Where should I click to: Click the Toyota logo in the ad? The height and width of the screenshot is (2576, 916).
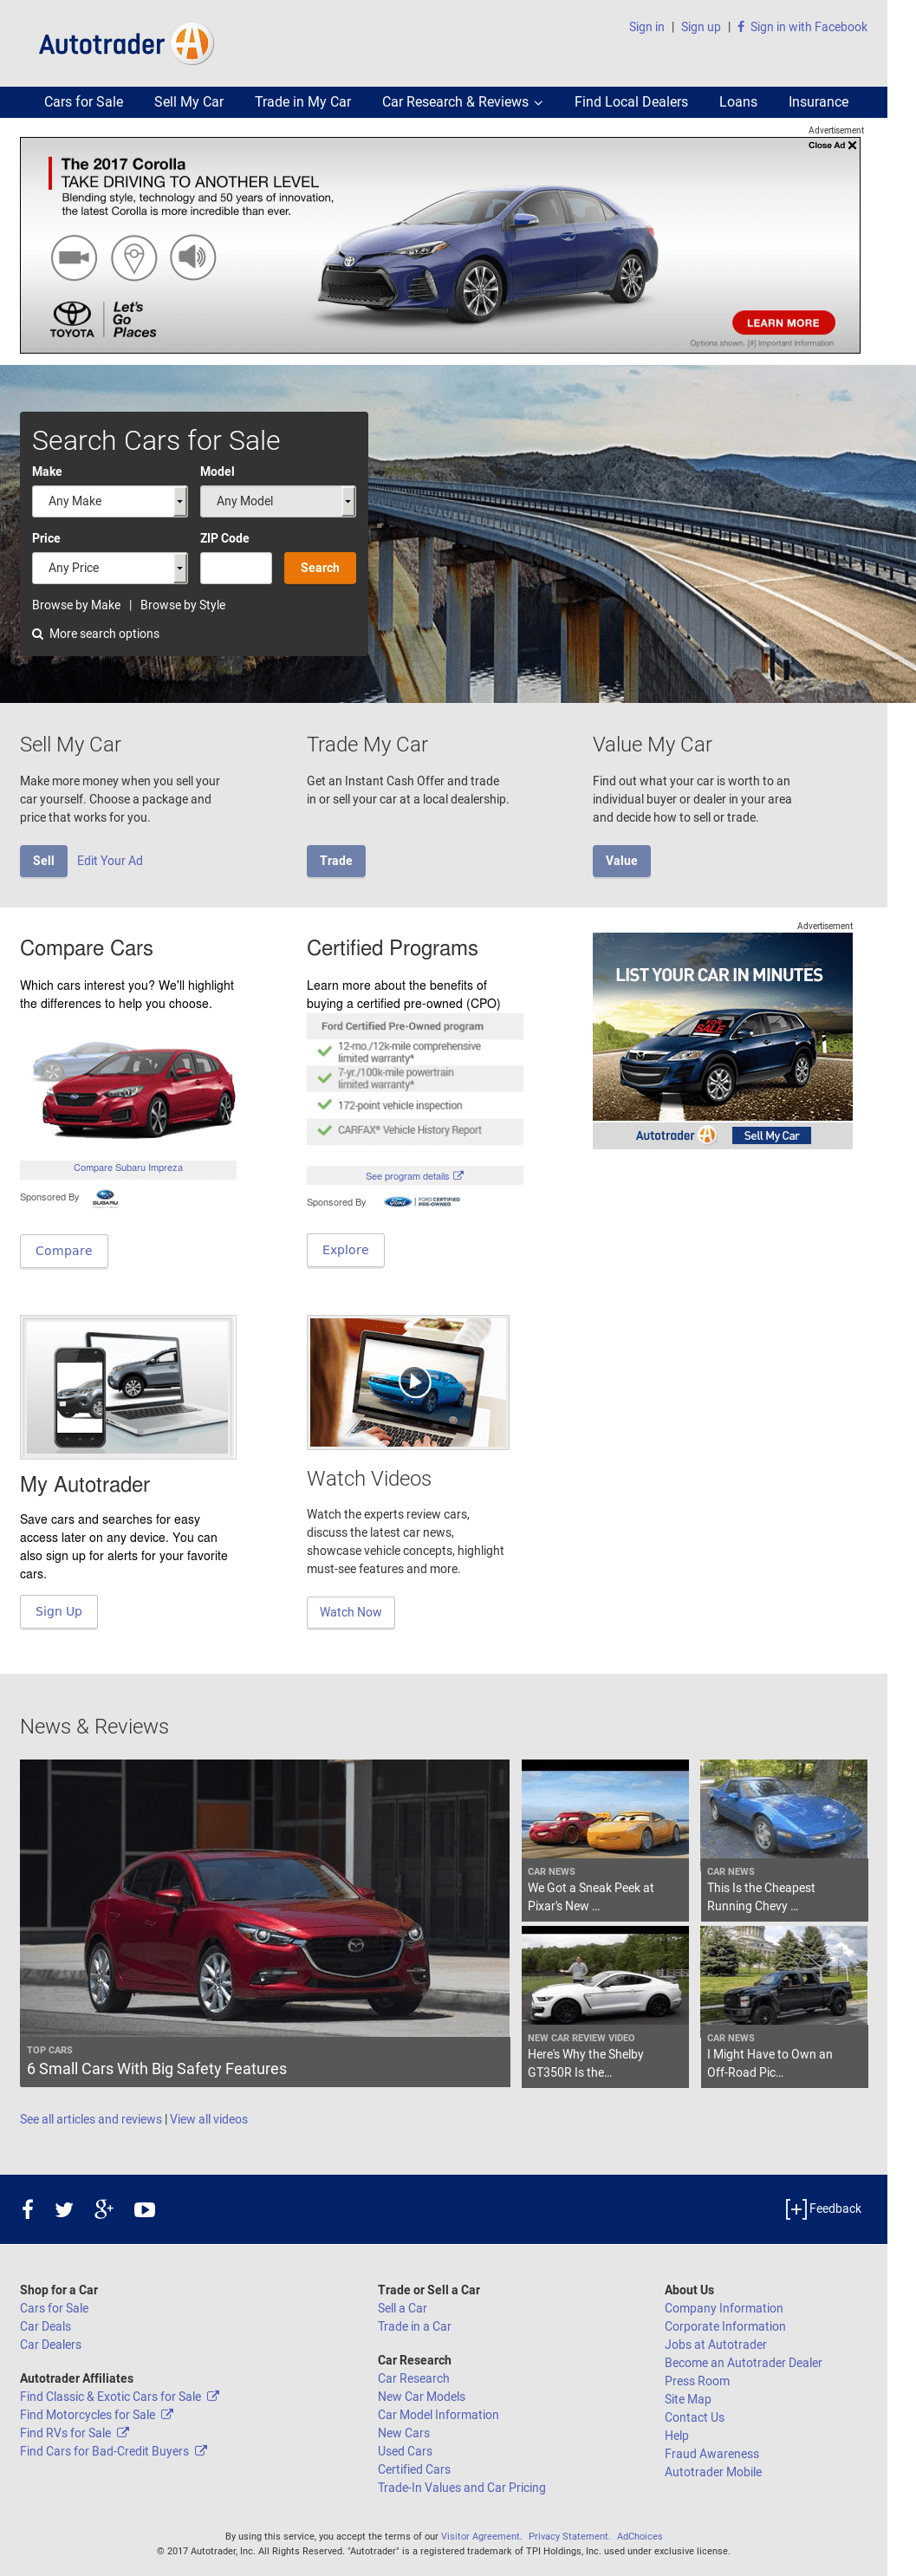click(x=72, y=319)
